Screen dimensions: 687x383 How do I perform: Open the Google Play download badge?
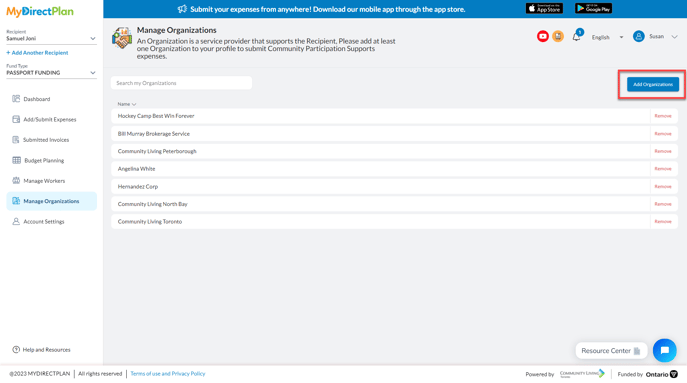593,8
